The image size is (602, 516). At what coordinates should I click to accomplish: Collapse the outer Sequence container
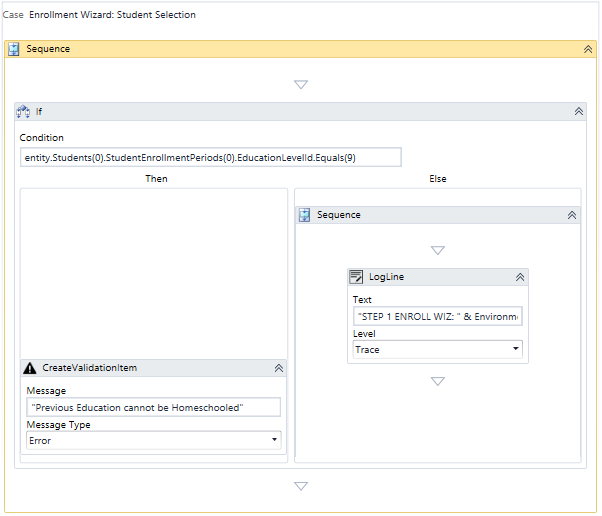(x=588, y=49)
